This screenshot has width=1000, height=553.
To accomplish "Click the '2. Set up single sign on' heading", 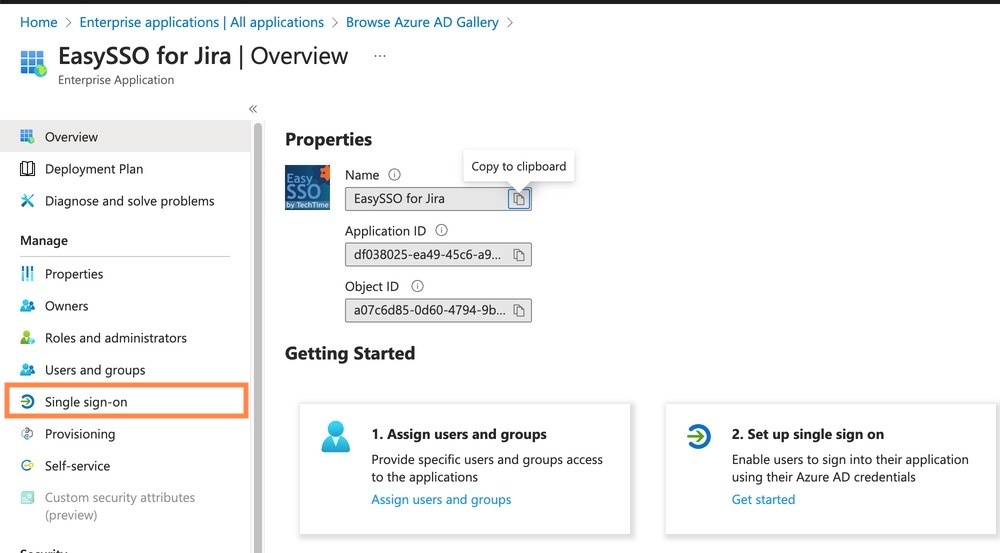I will [x=808, y=434].
